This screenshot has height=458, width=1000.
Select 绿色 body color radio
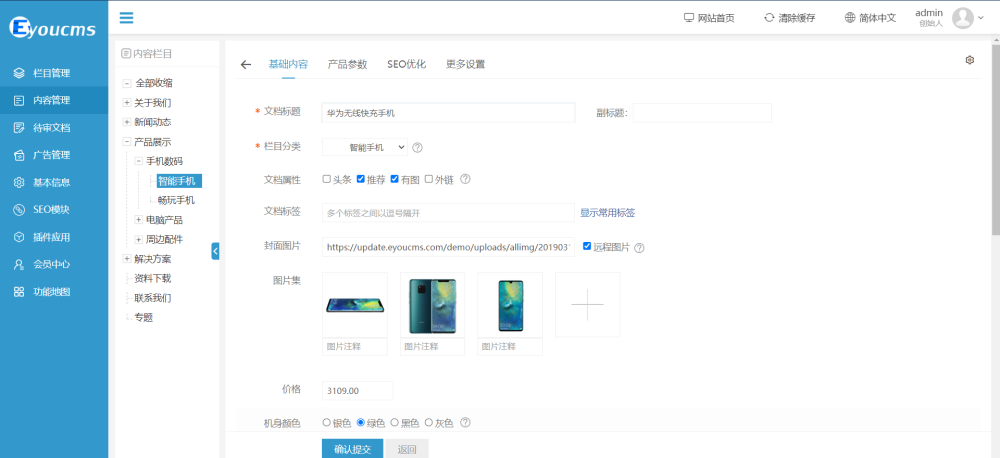360,422
